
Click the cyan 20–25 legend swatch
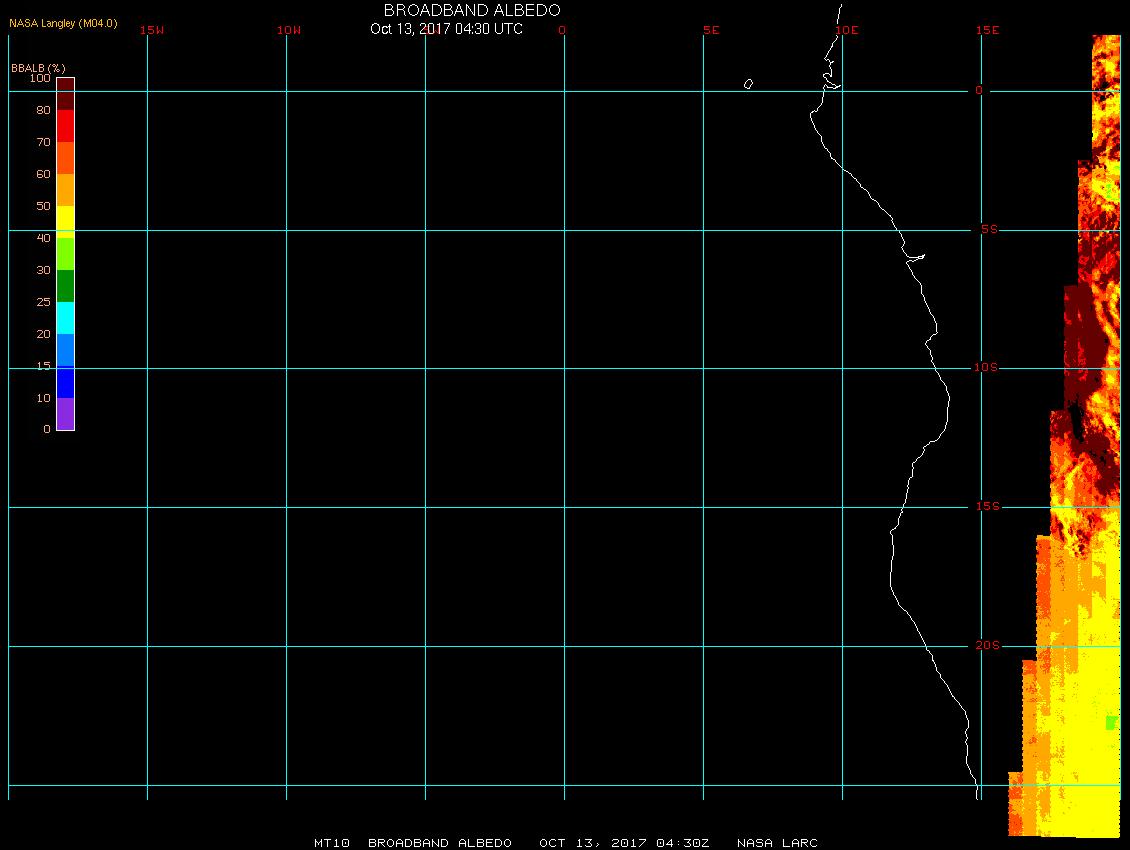click(x=66, y=318)
